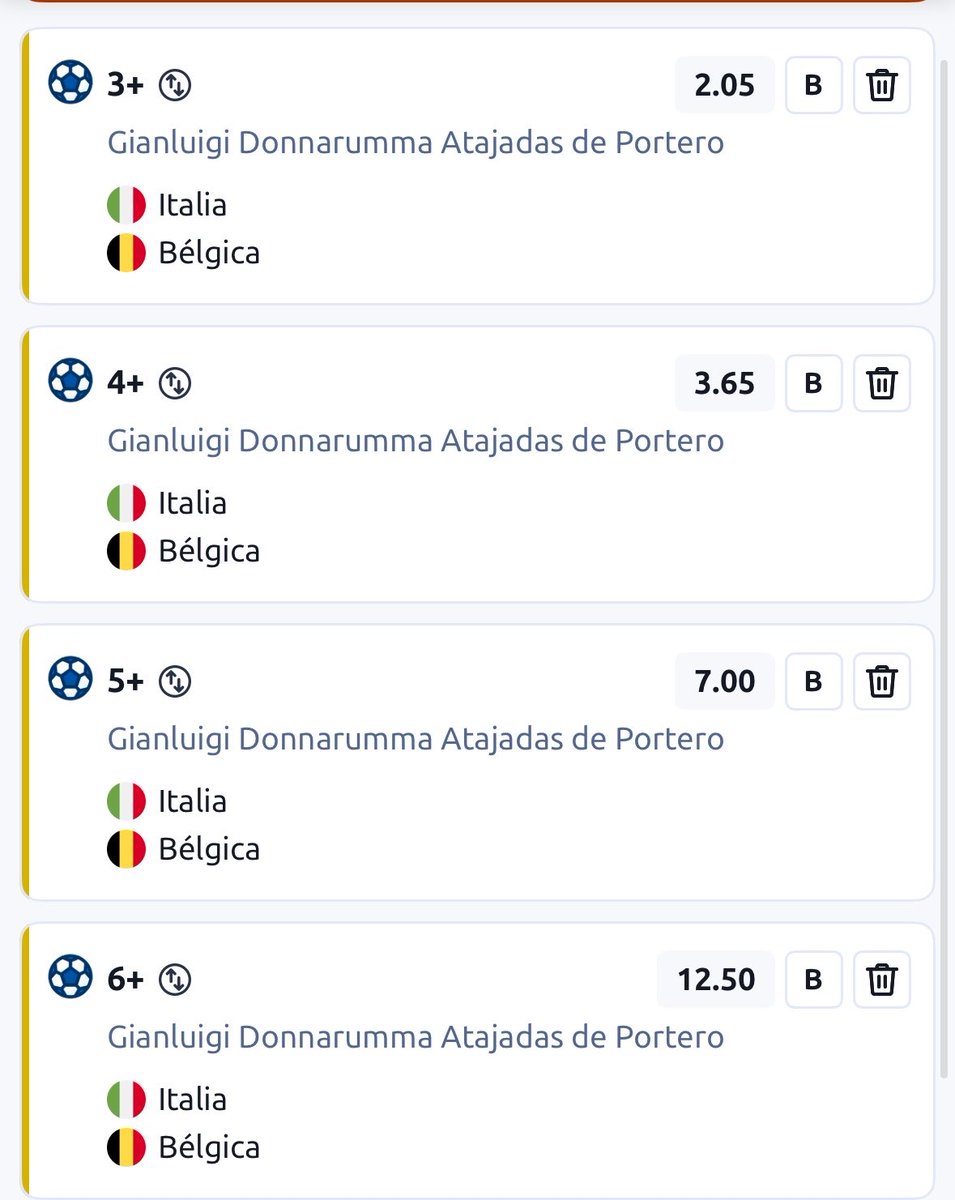955x1200 pixels.
Task: Open market link in the 3+ card
Action: pyautogui.click(x=416, y=143)
